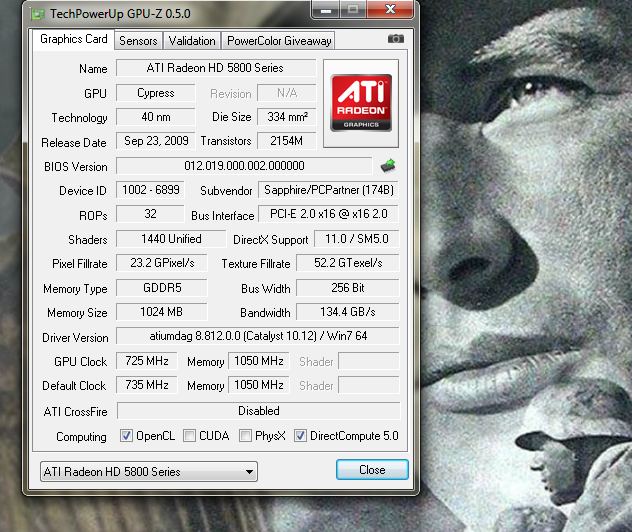This screenshot has height=532, width=632.
Task: Open the PowerColor Giveaway tab
Action: coord(279,41)
